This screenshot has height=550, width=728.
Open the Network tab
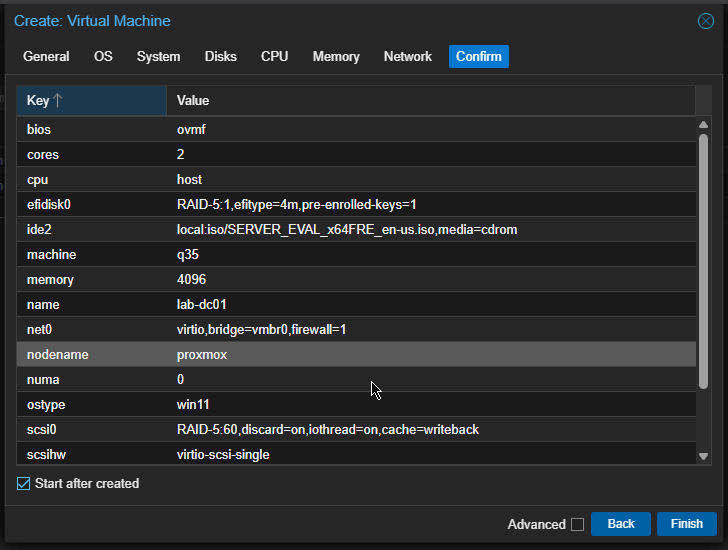tap(408, 57)
